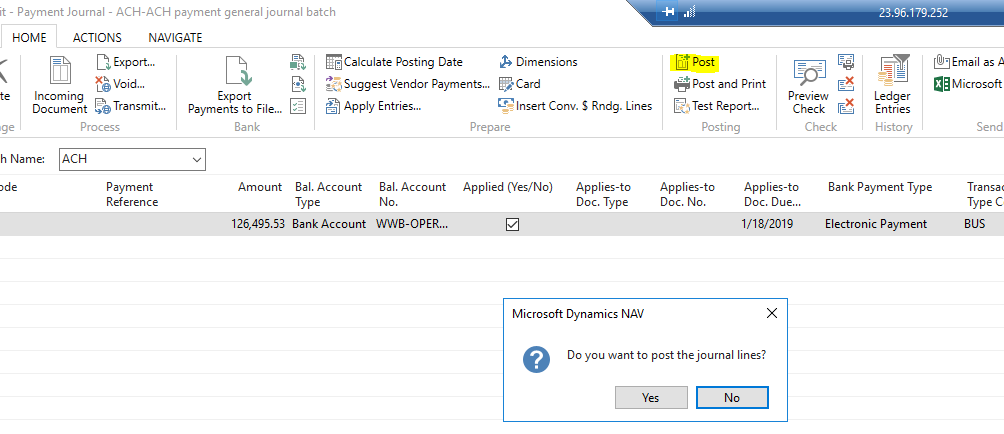
Task: Click the IP address 23.96.179.252 label
Action: 913,13
